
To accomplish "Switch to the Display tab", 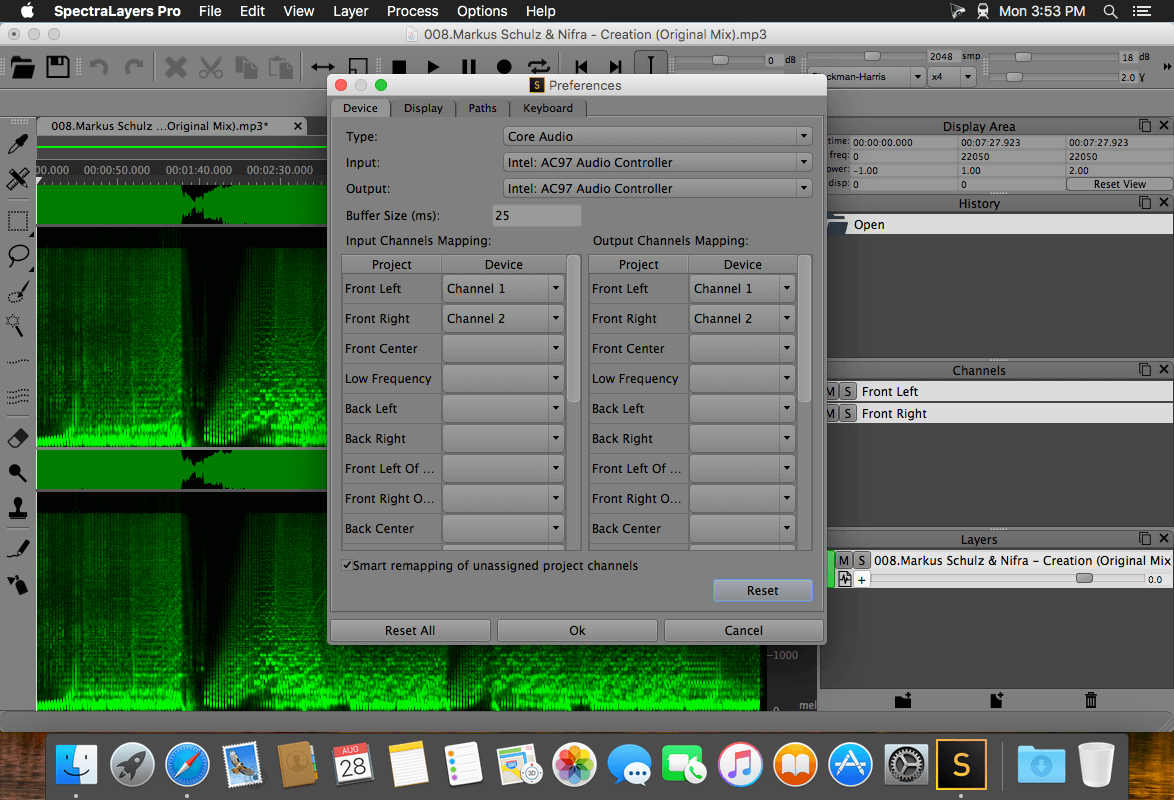I will pyautogui.click(x=423, y=108).
